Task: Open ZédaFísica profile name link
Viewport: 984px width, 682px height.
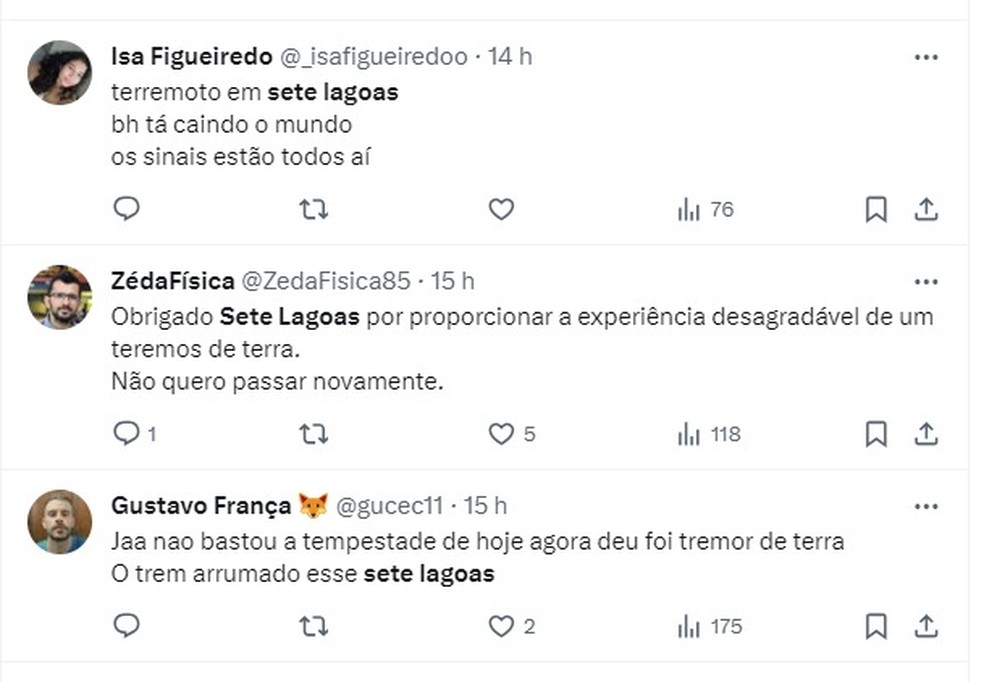Action: [172, 281]
